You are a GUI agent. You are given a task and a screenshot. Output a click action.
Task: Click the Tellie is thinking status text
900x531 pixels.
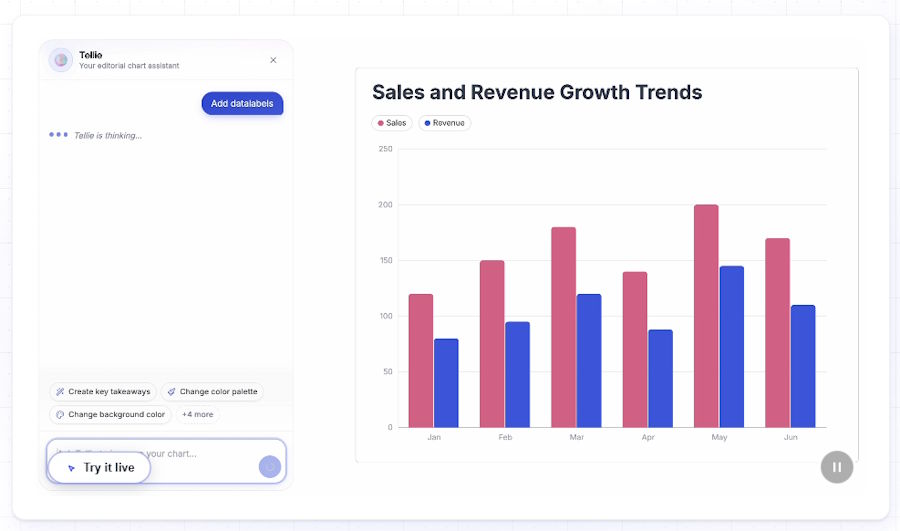tap(108, 135)
